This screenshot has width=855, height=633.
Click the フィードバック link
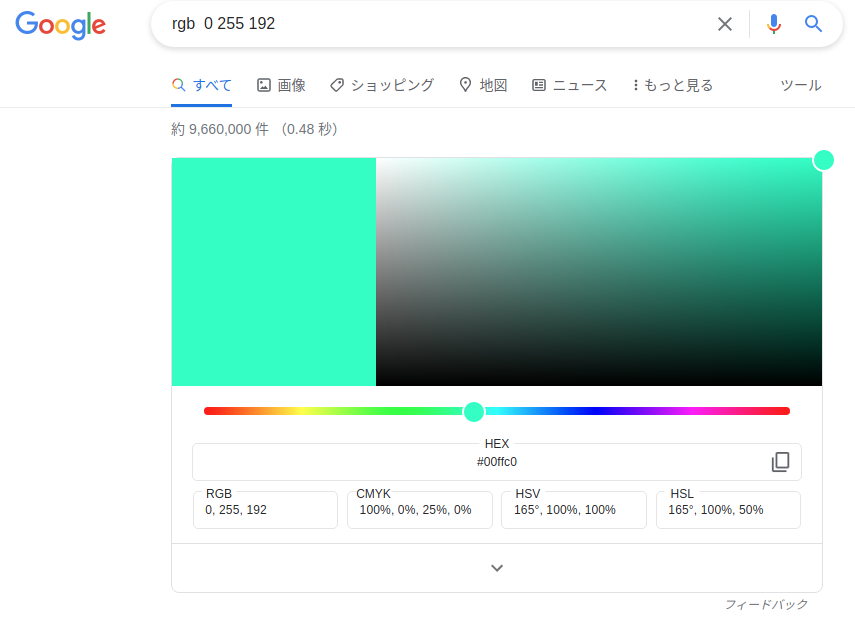click(766, 604)
